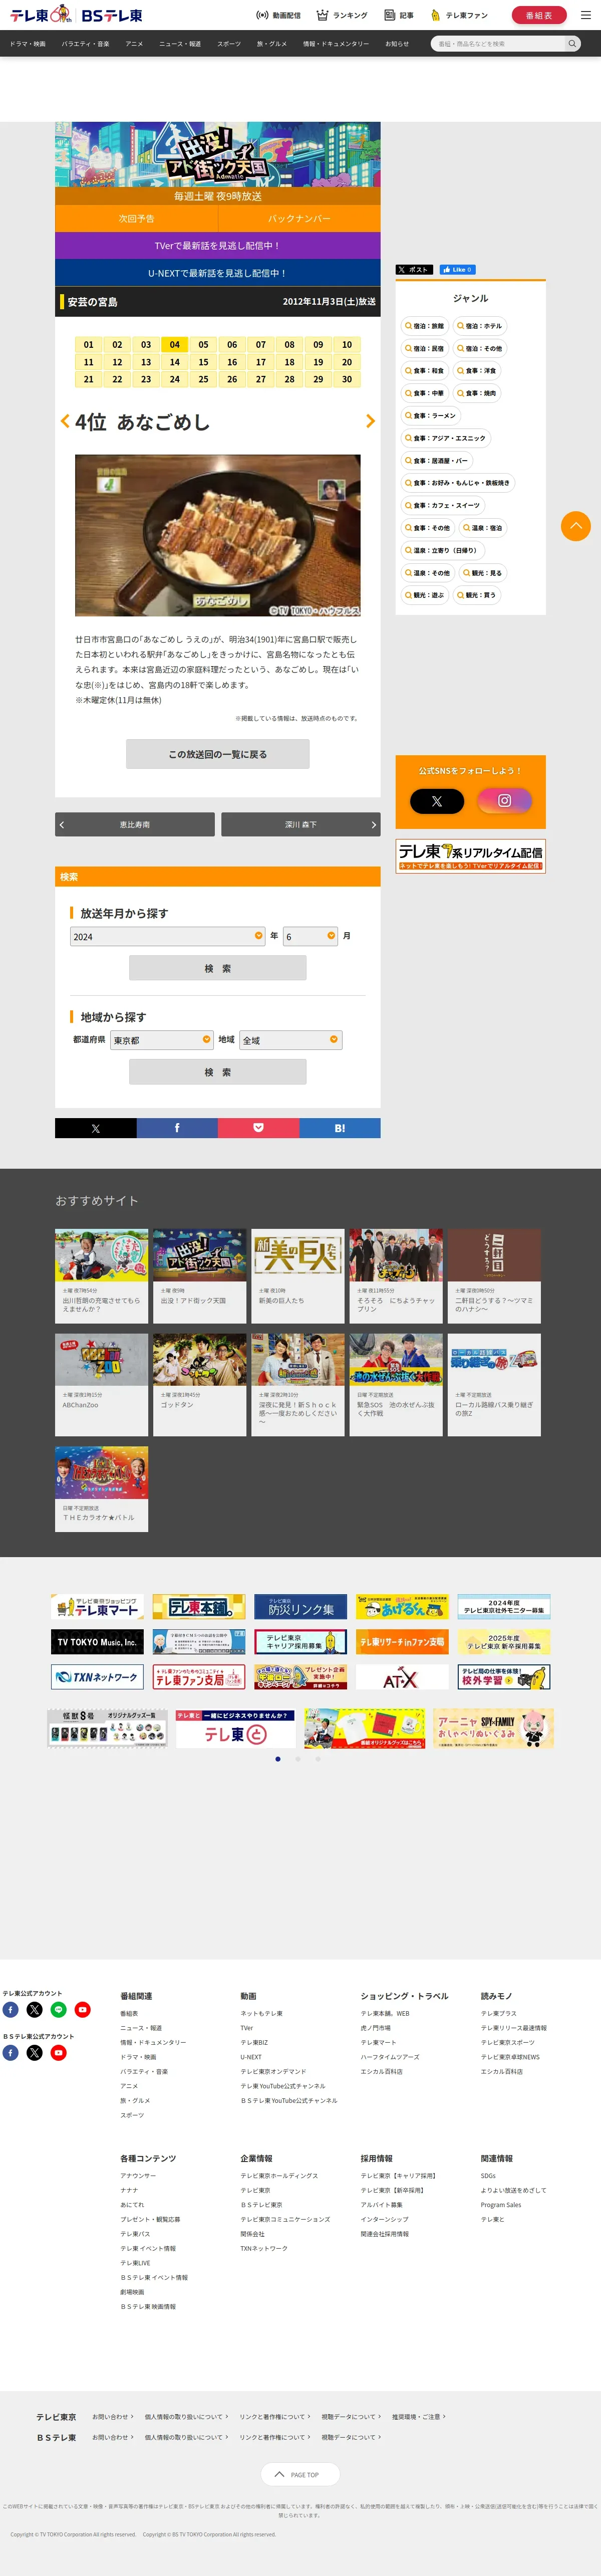Go to previous episode 恵比寿南
Image resolution: width=601 pixels, height=2576 pixels.
tap(135, 824)
